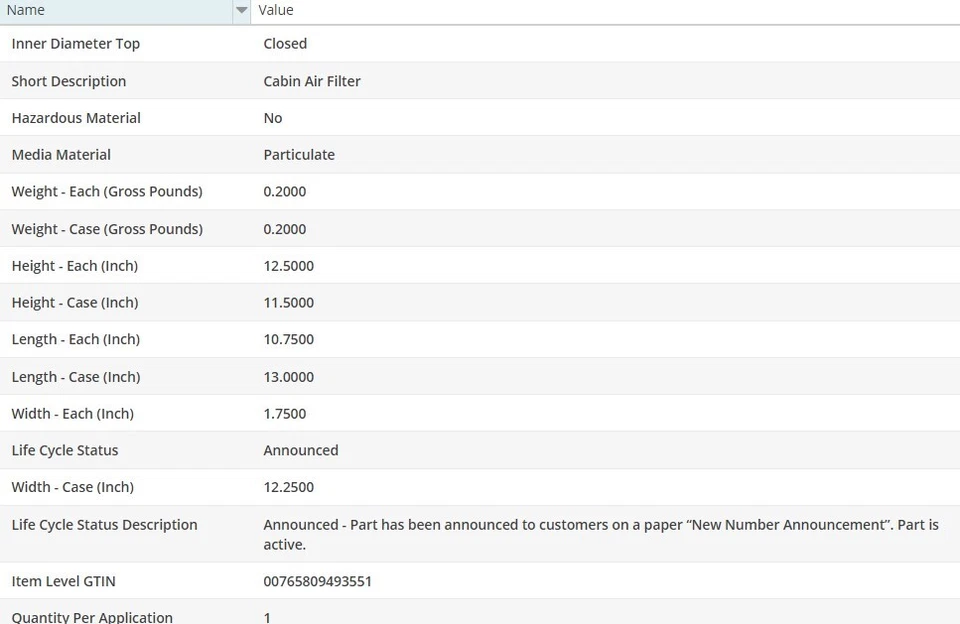Select the Life Cycle Status label
Viewport: 960px width, 624px height.
coord(65,451)
